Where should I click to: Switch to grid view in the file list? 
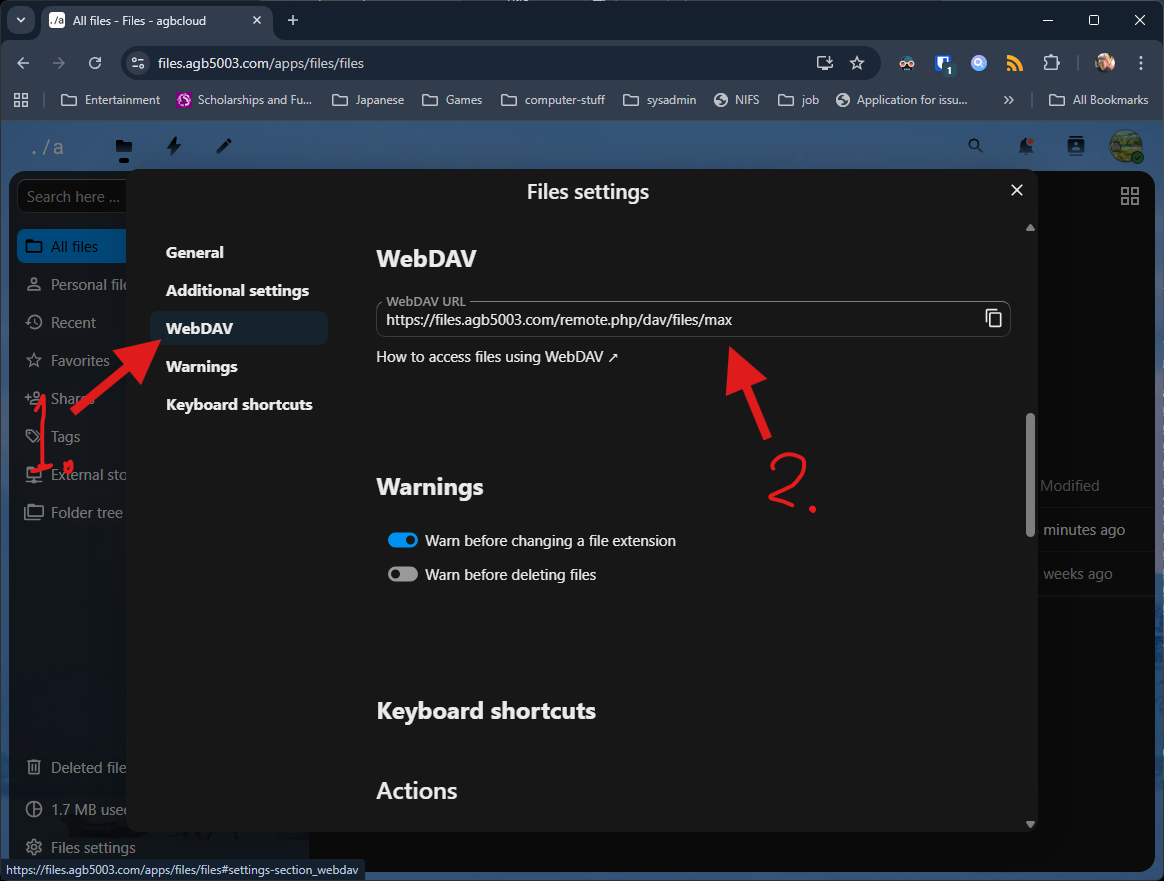point(1130,196)
